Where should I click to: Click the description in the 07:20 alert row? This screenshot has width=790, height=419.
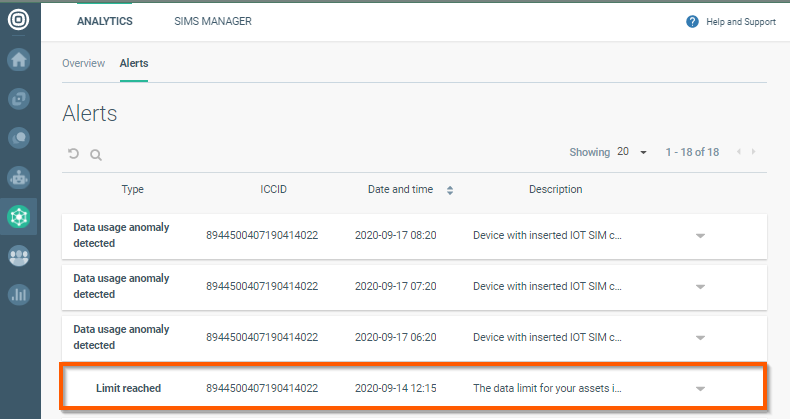pos(547,286)
